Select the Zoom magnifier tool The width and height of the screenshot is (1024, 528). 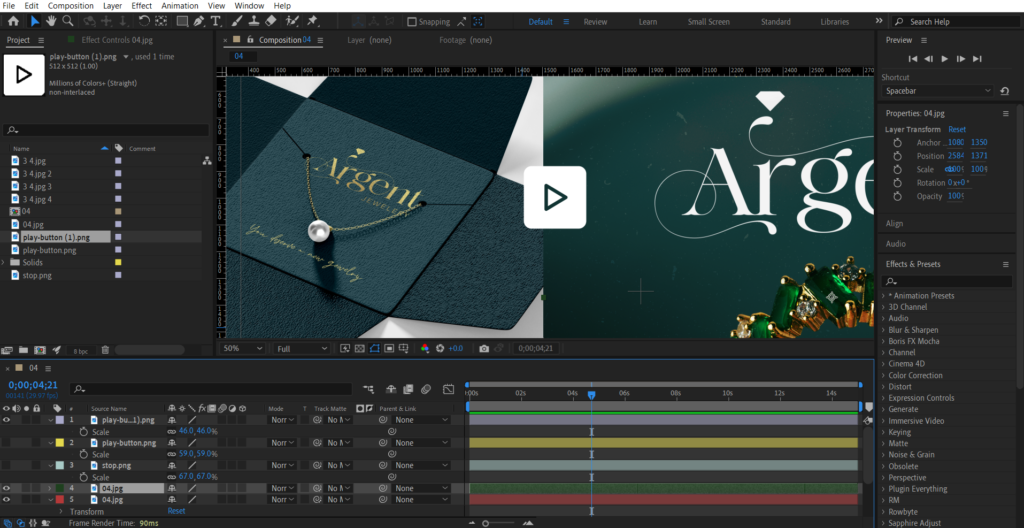tap(68, 22)
